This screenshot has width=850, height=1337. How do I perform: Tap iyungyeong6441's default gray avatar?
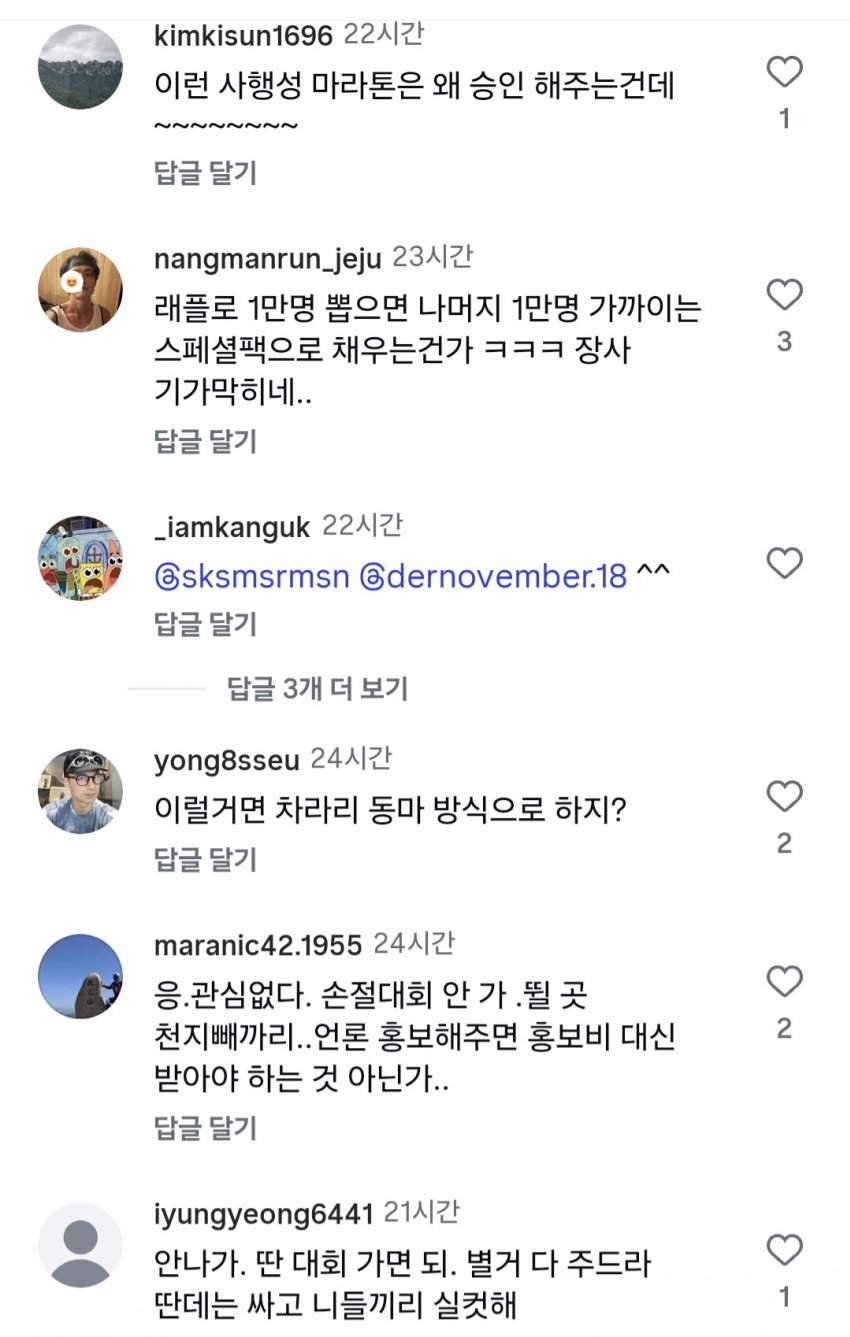point(80,1245)
